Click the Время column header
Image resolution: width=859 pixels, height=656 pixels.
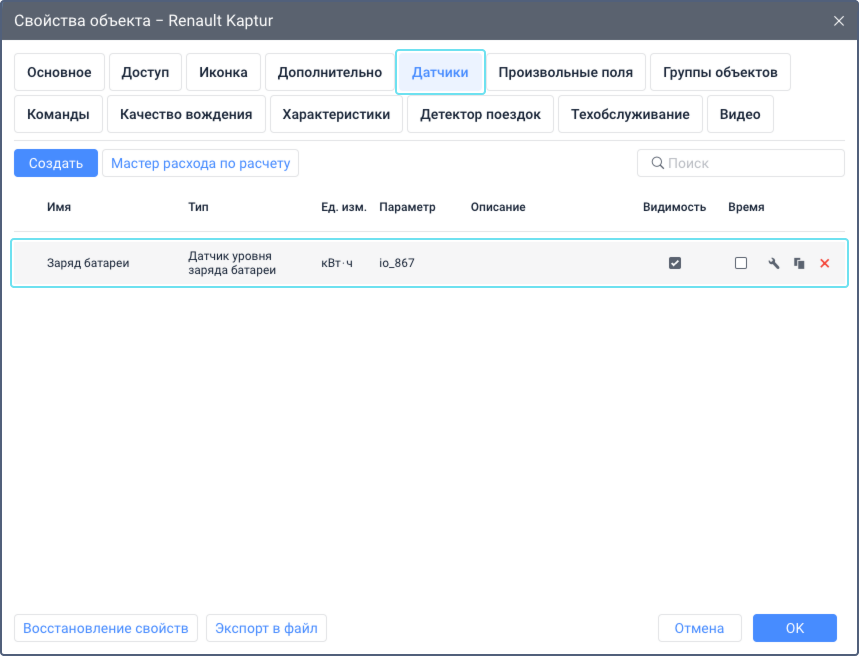click(x=746, y=207)
